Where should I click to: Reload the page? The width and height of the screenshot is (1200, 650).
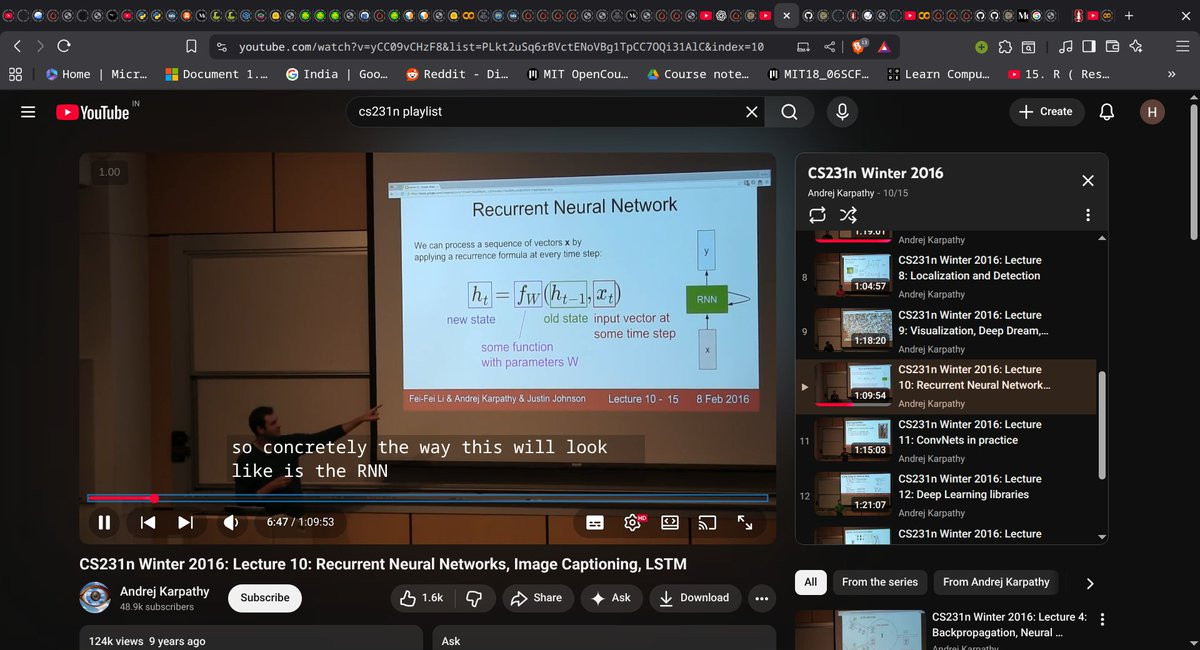[x=64, y=46]
